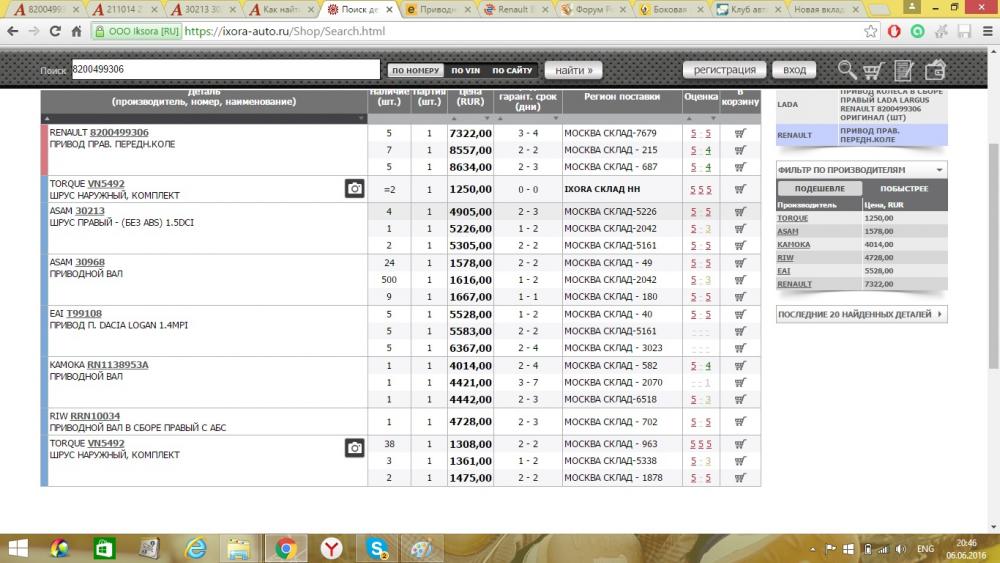This screenshot has width=1000, height=563.
Task: Switch filter to ПОДЕШЕВЛЕ
Action: tap(820, 189)
